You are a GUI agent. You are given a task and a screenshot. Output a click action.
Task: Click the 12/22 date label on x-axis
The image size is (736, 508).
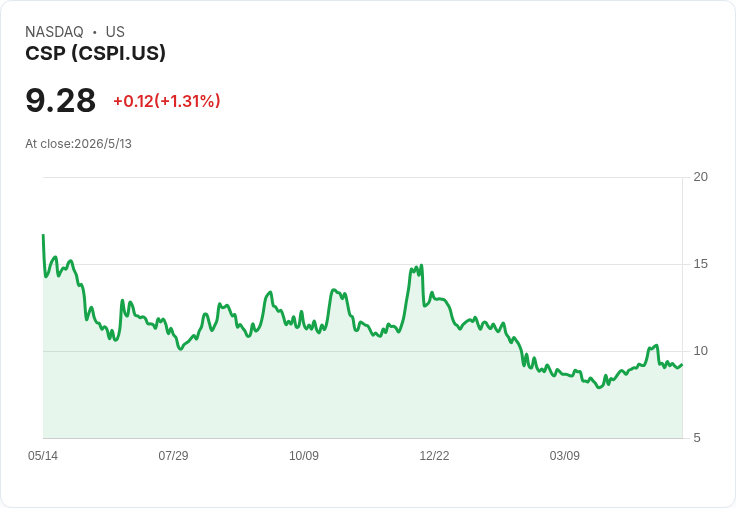[434, 455]
